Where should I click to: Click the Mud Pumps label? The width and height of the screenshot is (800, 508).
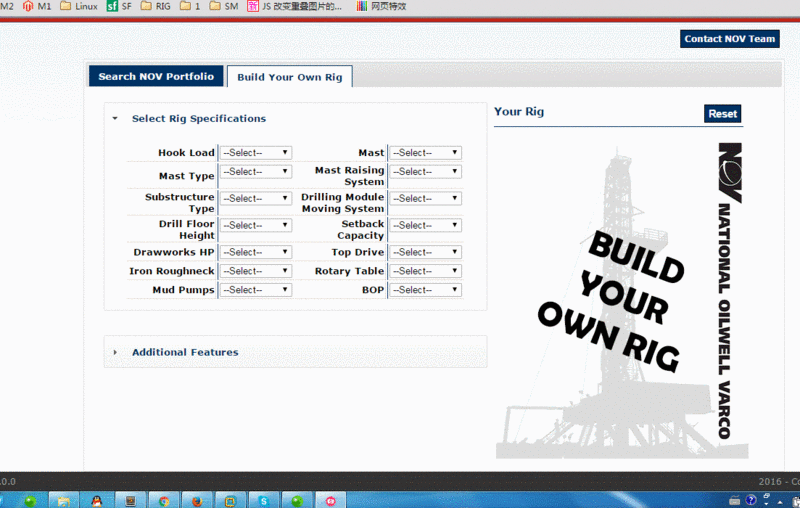(x=183, y=290)
